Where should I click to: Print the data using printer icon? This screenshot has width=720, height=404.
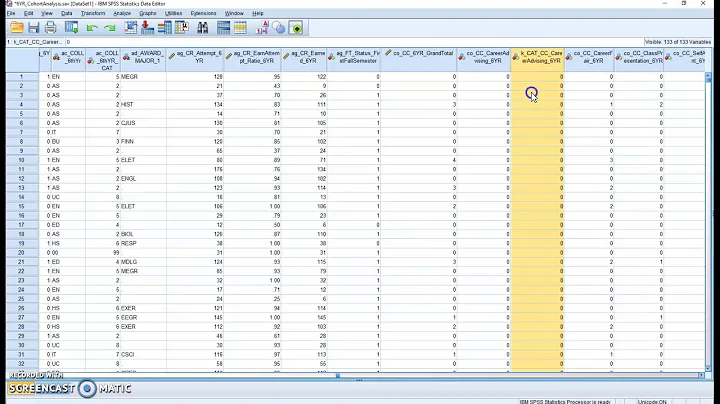point(51,28)
